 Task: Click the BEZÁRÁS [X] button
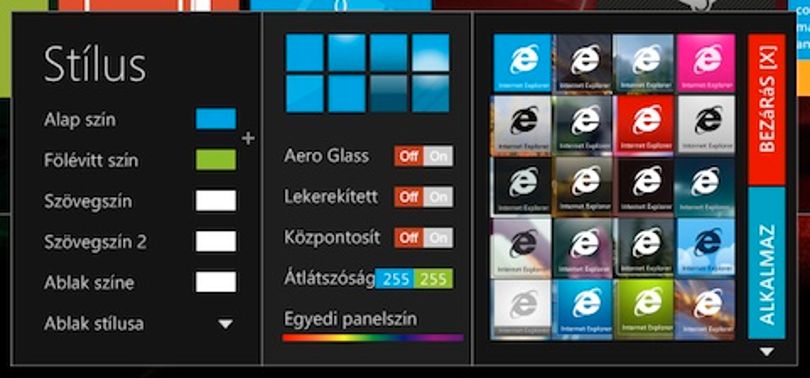[767, 109]
